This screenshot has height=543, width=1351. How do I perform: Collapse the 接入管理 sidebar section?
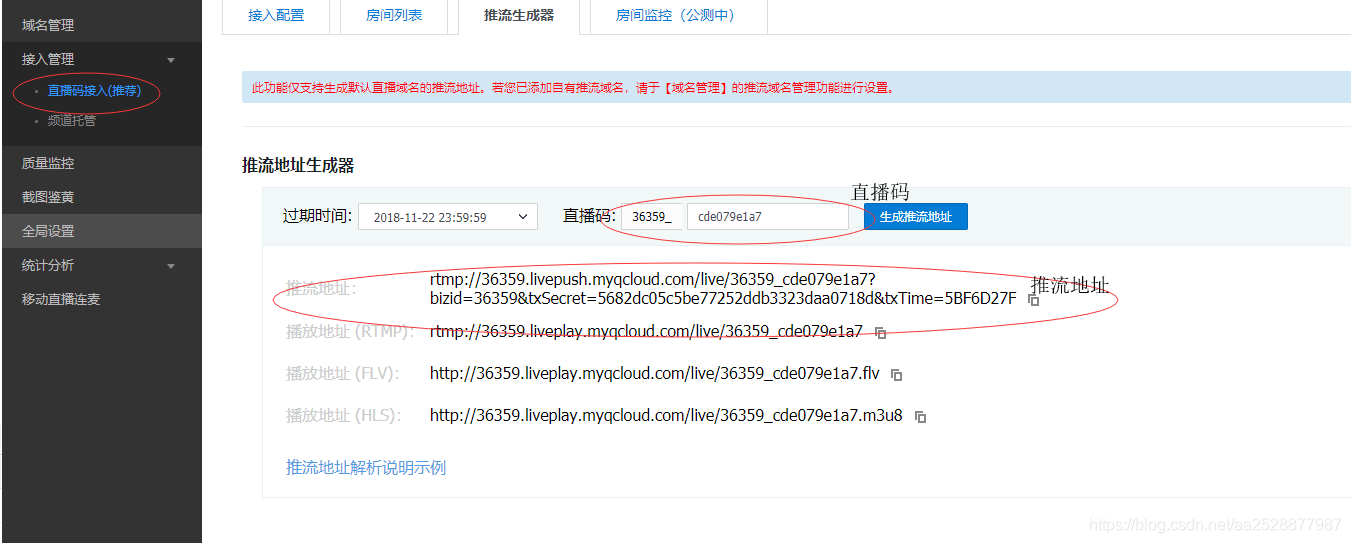click(x=171, y=60)
